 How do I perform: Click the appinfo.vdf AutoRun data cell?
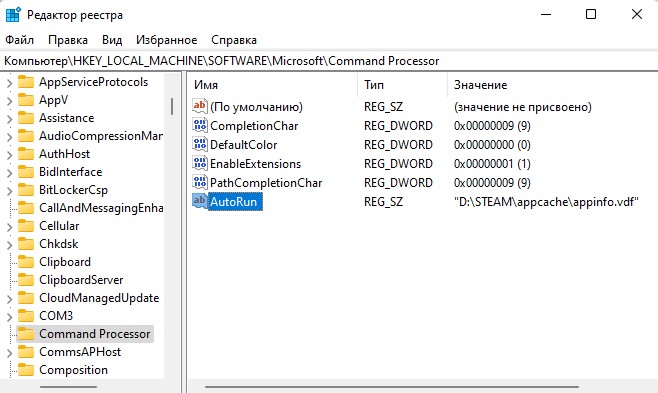[546, 202]
